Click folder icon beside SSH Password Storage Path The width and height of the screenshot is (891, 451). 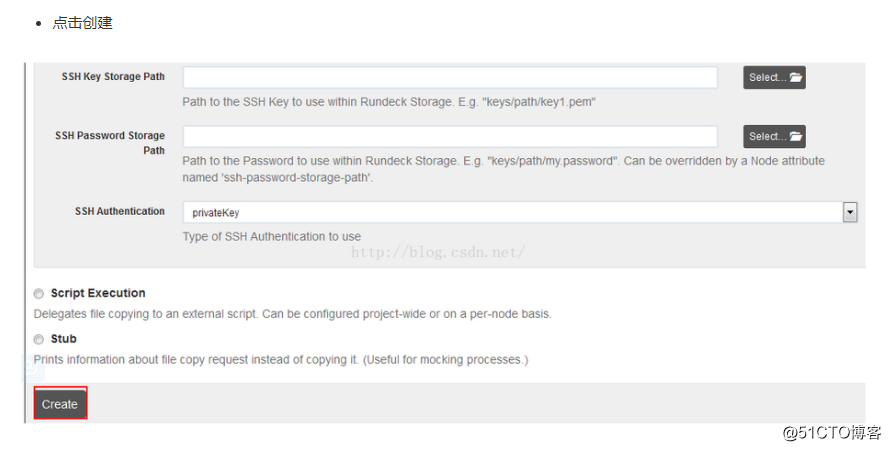[x=796, y=136]
